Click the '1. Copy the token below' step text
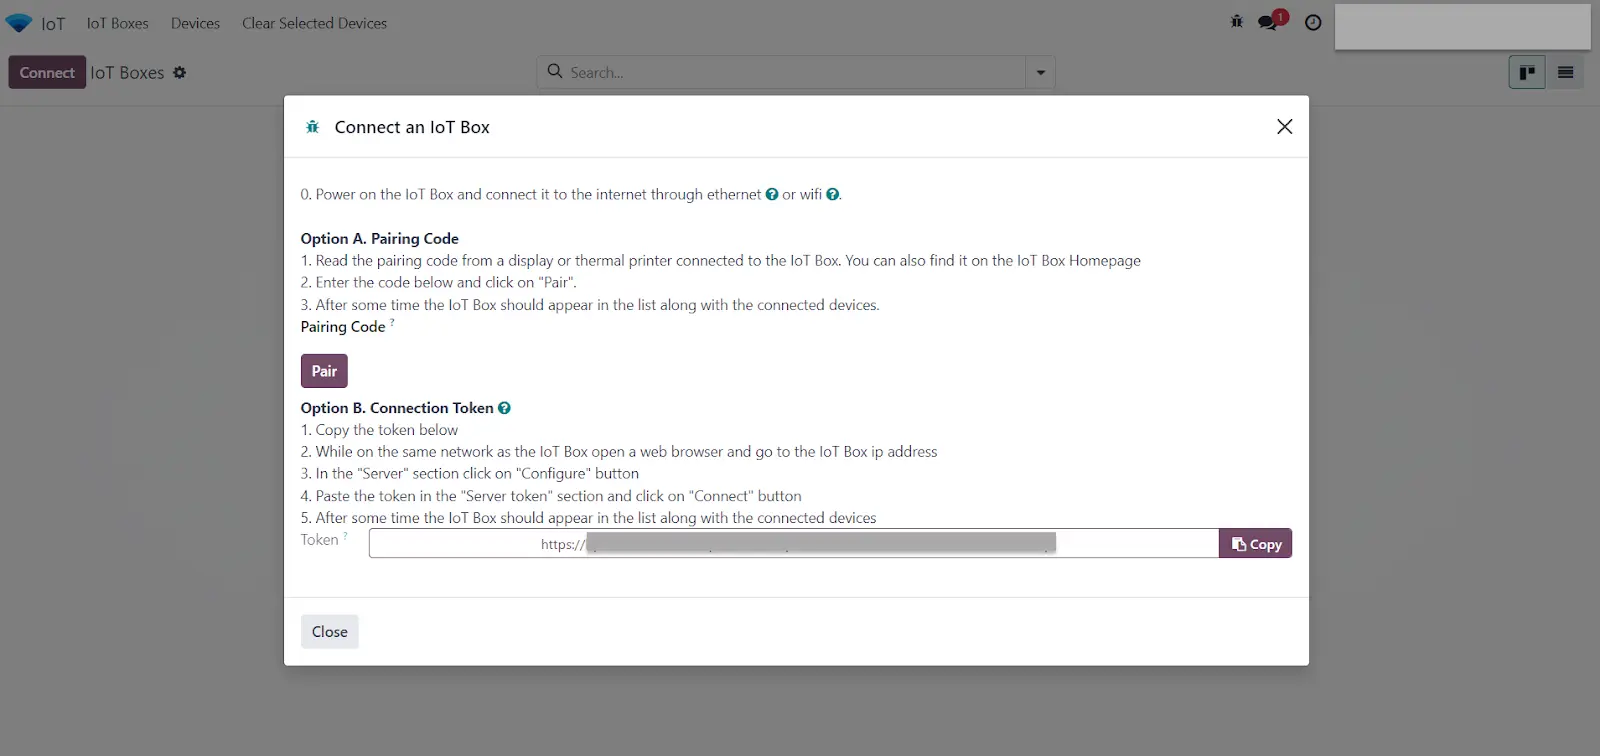This screenshot has height=756, width=1600. click(x=380, y=430)
